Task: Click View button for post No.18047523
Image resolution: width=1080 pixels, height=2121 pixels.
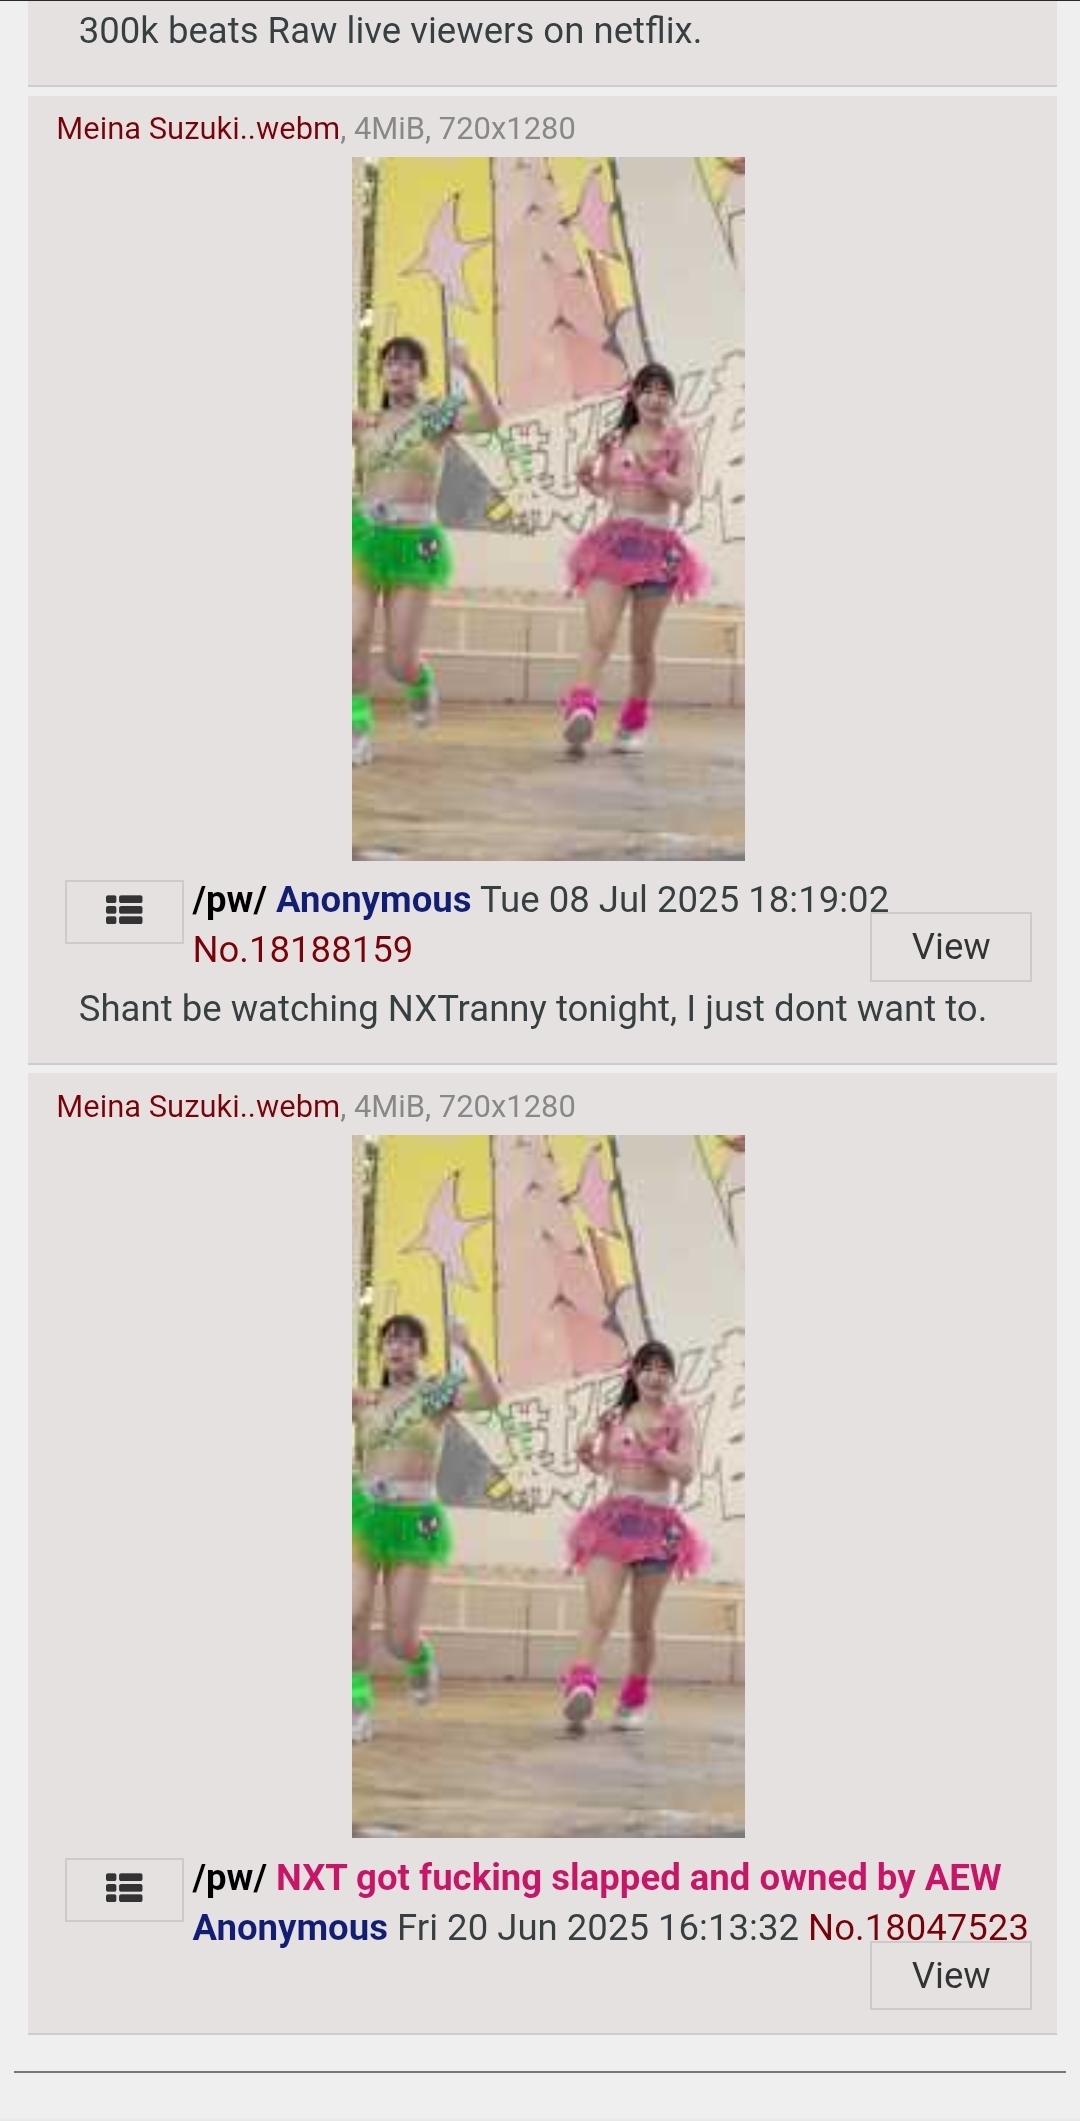Action: [950, 1975]
